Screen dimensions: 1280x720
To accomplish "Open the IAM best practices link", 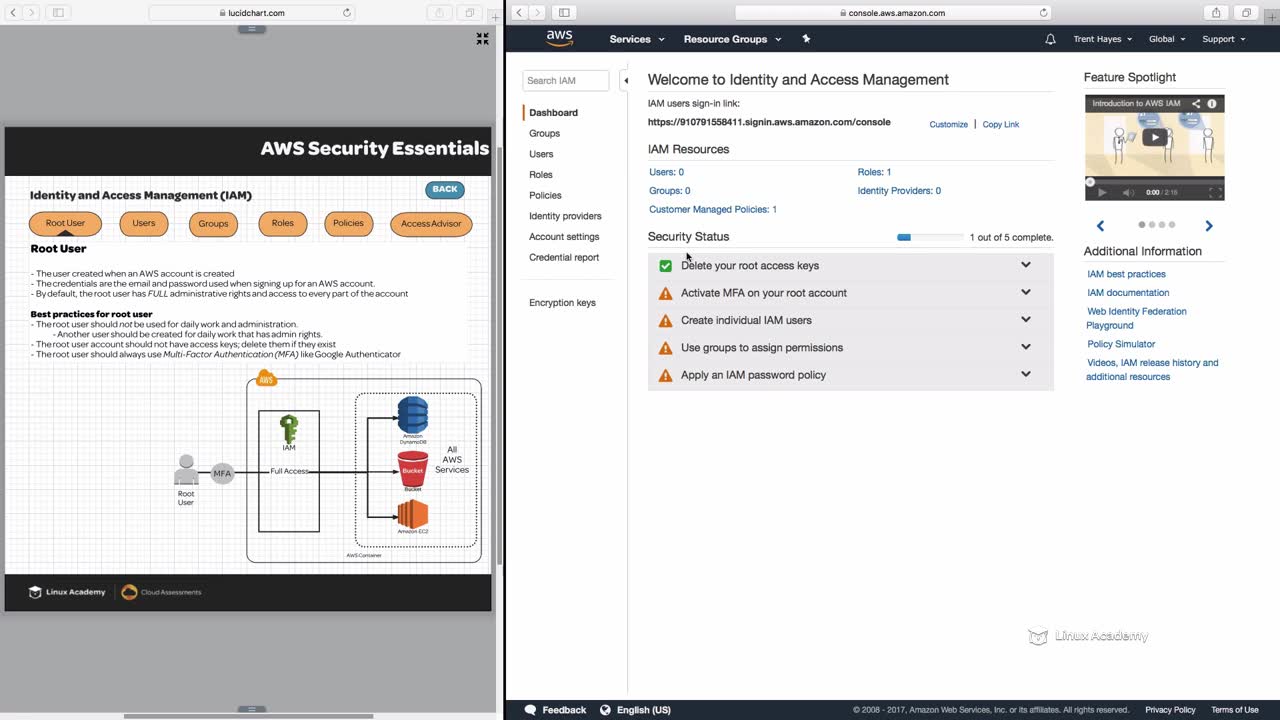I will click(x=1126, y=274).
